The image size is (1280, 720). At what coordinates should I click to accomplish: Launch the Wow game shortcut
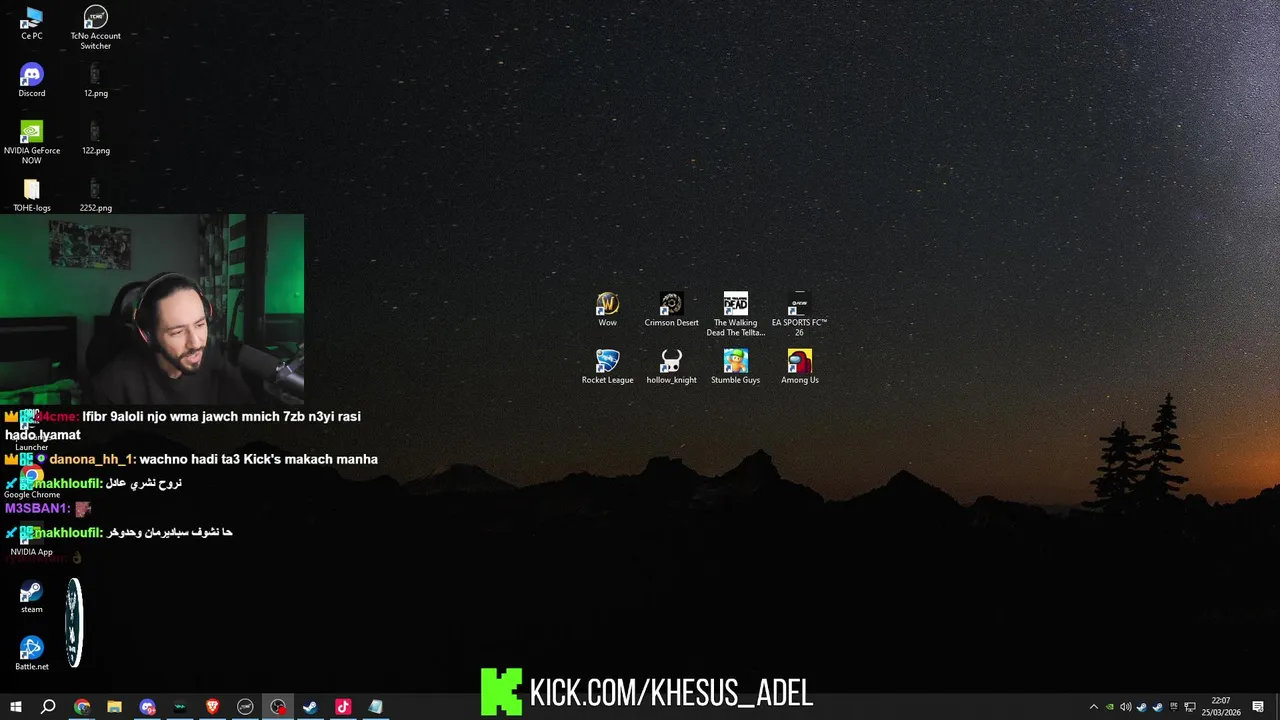(x=608, y=310)
